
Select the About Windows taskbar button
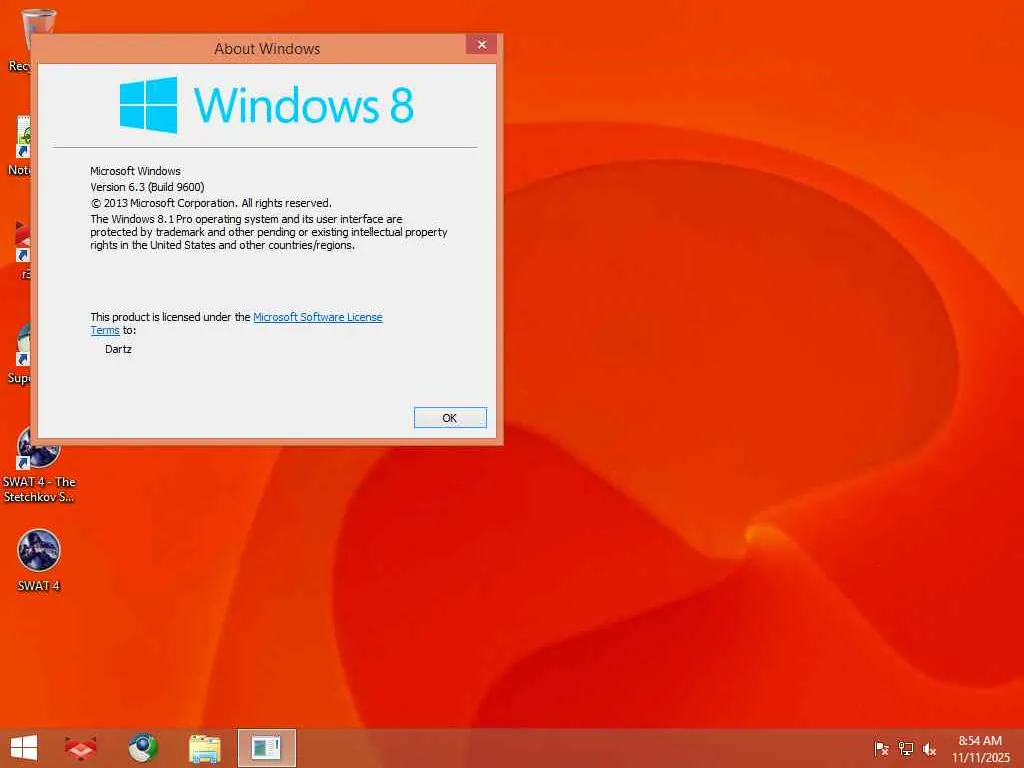(266, 748)
